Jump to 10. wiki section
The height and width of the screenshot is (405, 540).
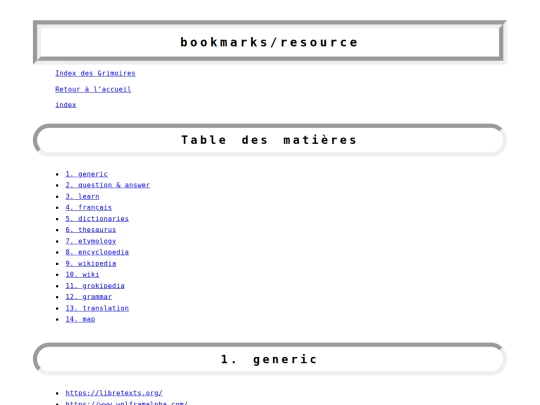(82, 274)
